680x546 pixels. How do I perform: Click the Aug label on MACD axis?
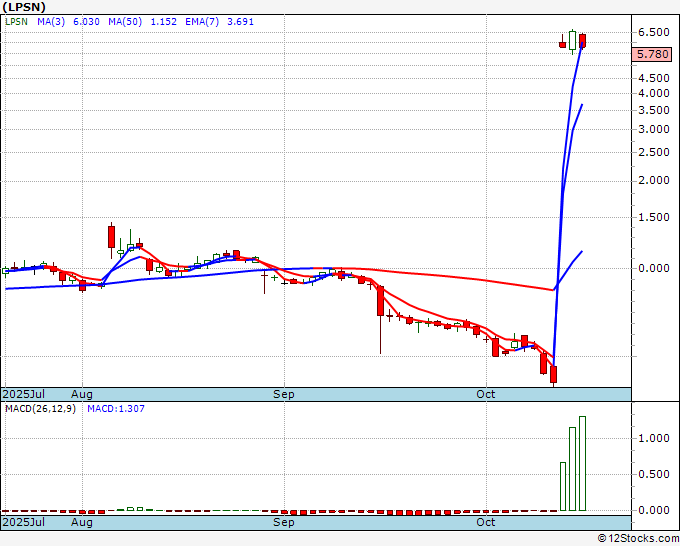tap(82, 522)
